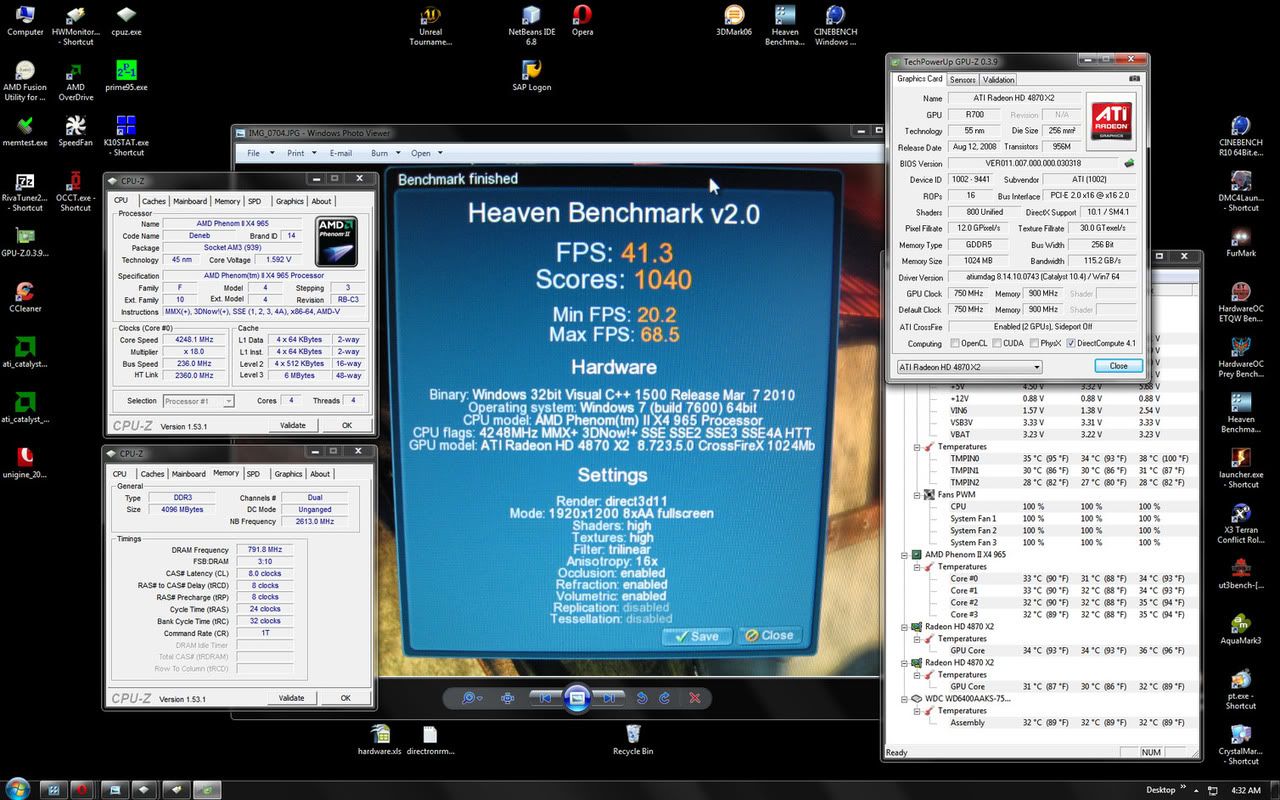Click Validate in the CPU-Z memory window
1280x800 pixels.
[291, 698]
